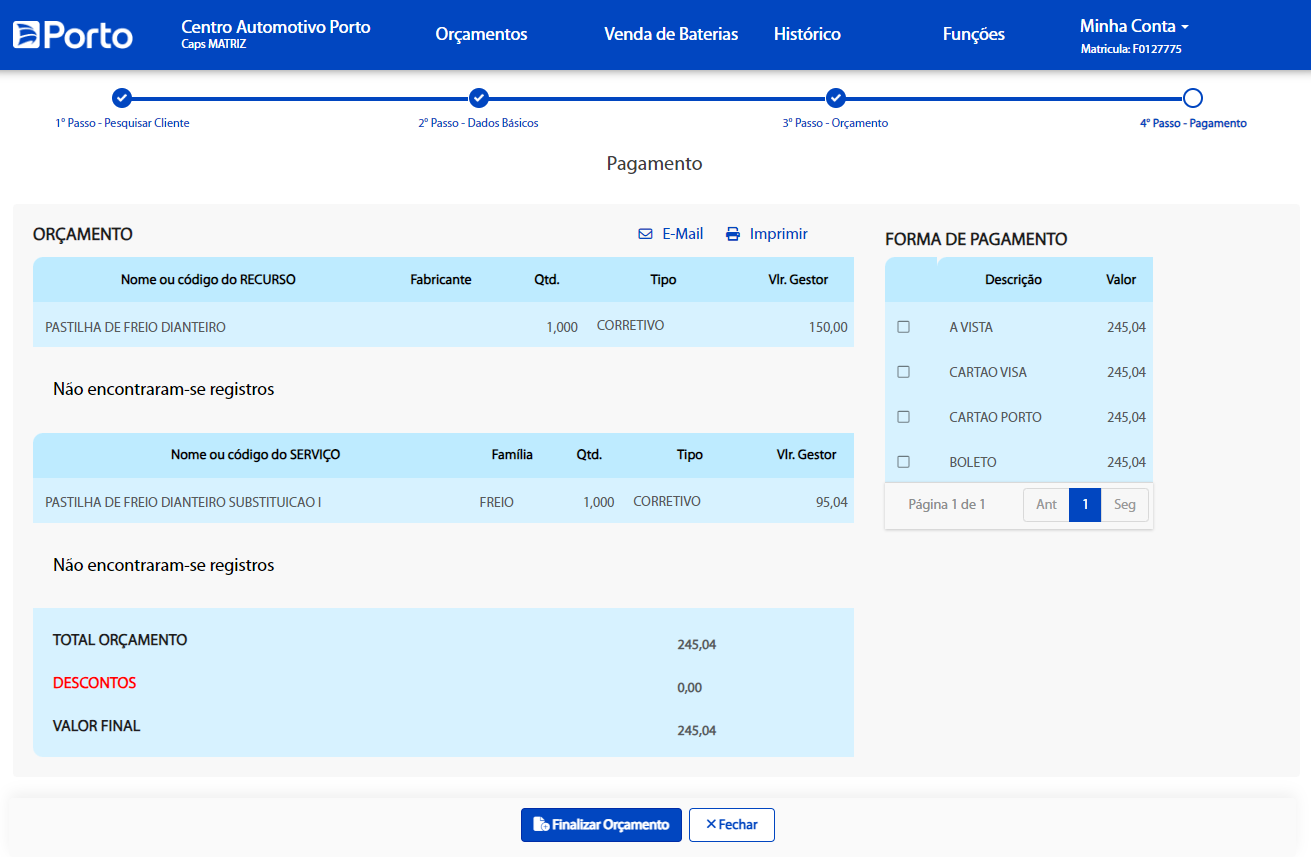Click 'Centro Automotivo Porto' title

tap(276, 27)
